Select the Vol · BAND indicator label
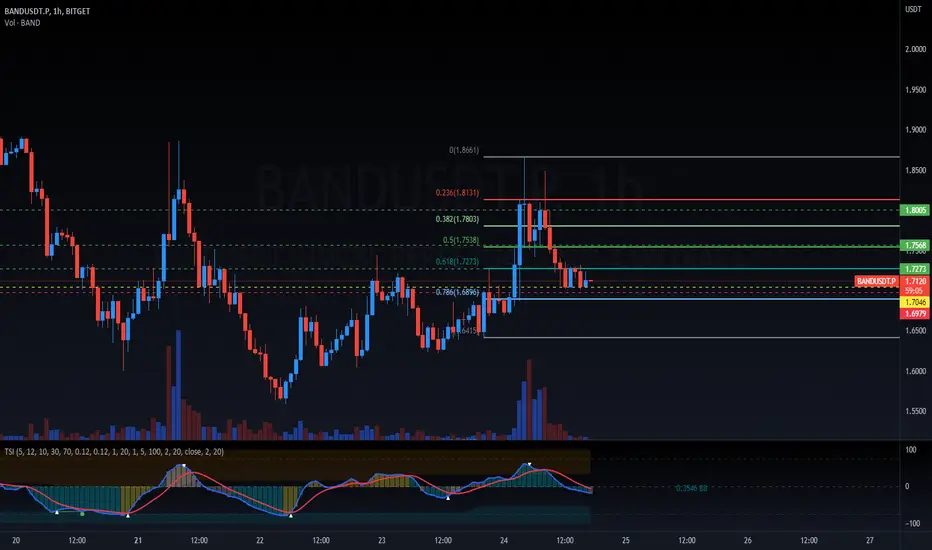The image size is (932, 550). (22, 23)
